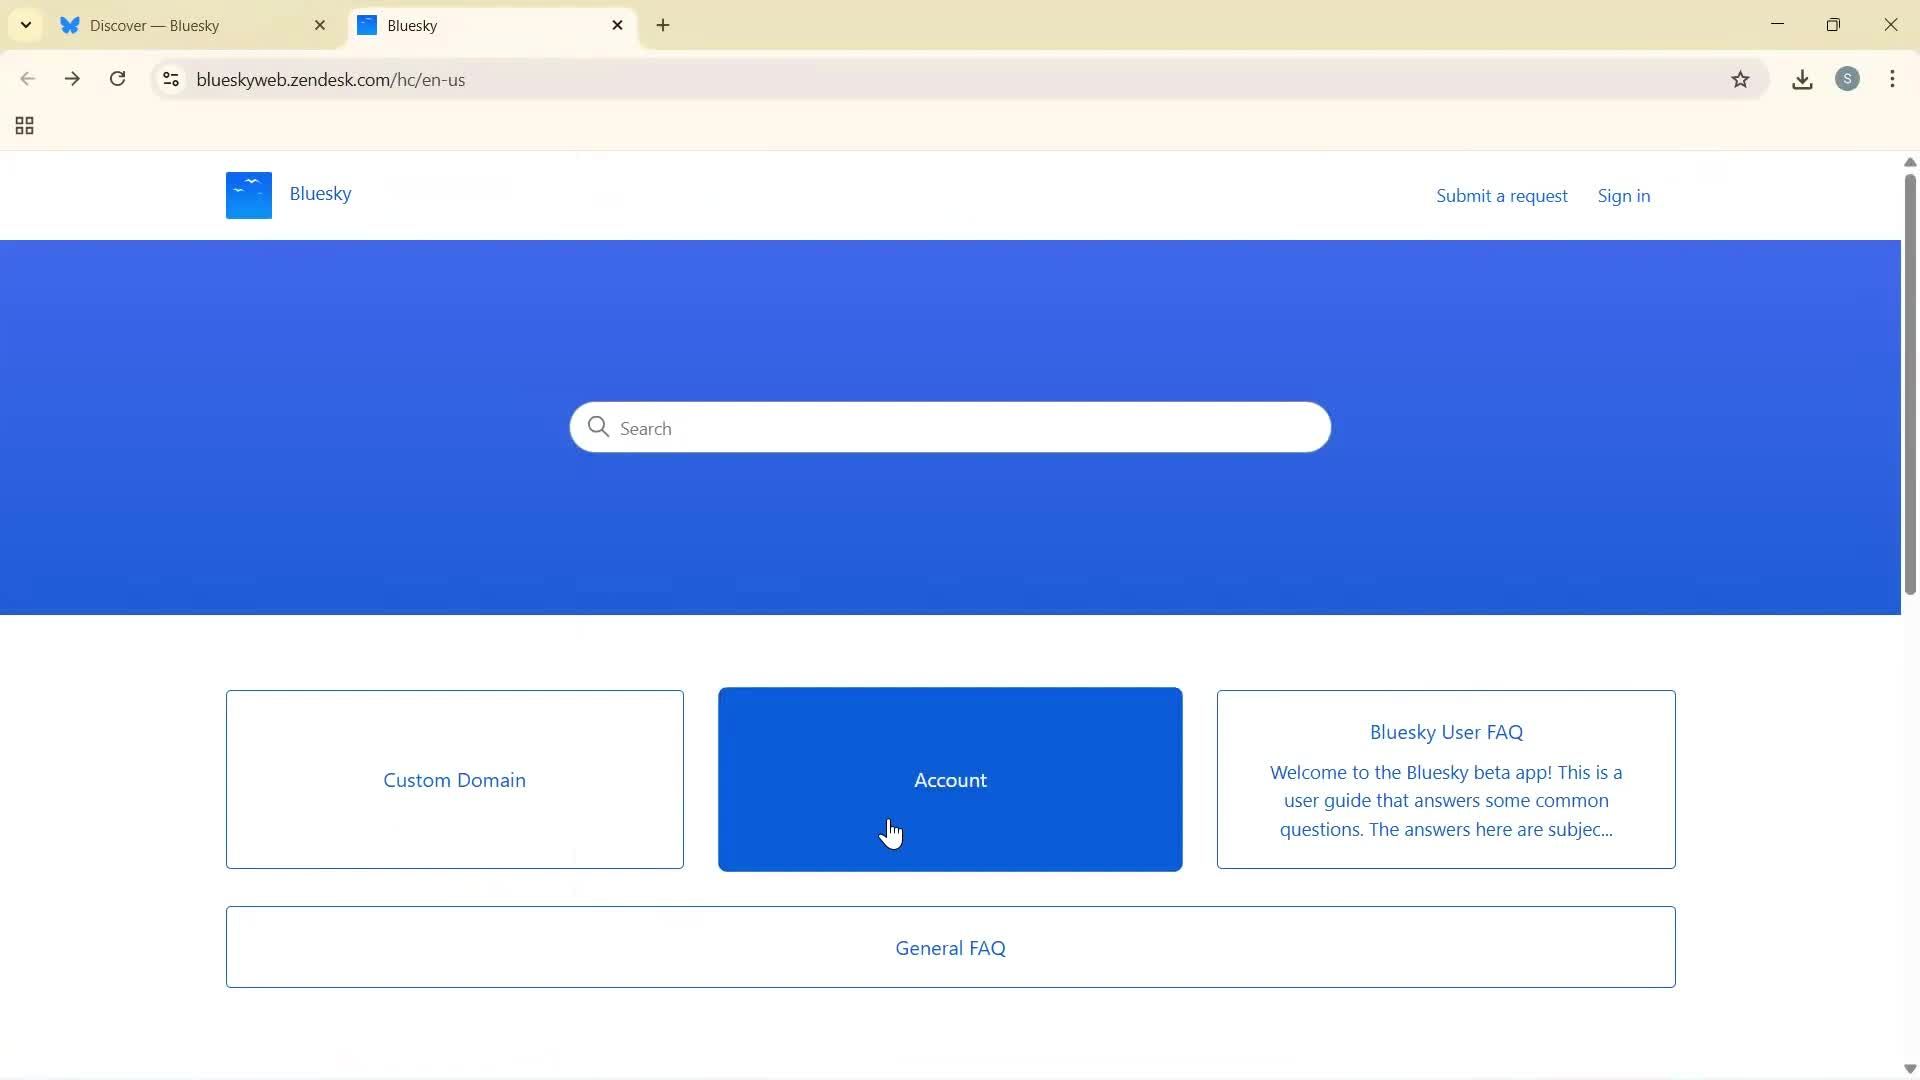Click the "Submit a request" link
Image resolution: width=1920 pixels, height=1080 pixels.
[1502, 195]
